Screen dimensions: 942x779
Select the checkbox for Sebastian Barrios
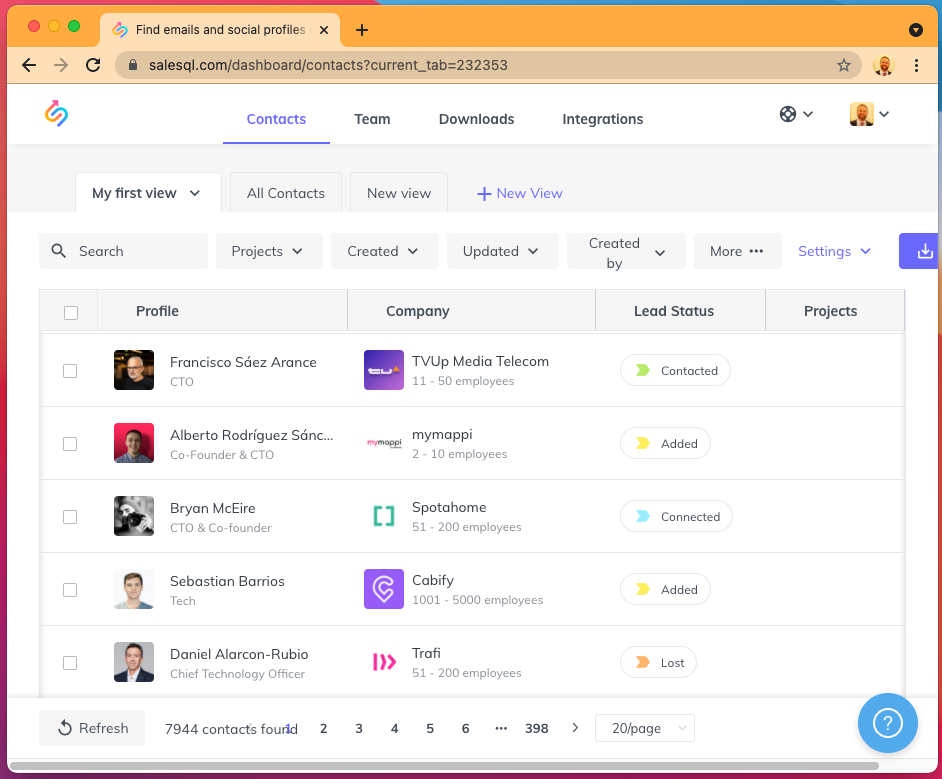click(x=70, y=589)
